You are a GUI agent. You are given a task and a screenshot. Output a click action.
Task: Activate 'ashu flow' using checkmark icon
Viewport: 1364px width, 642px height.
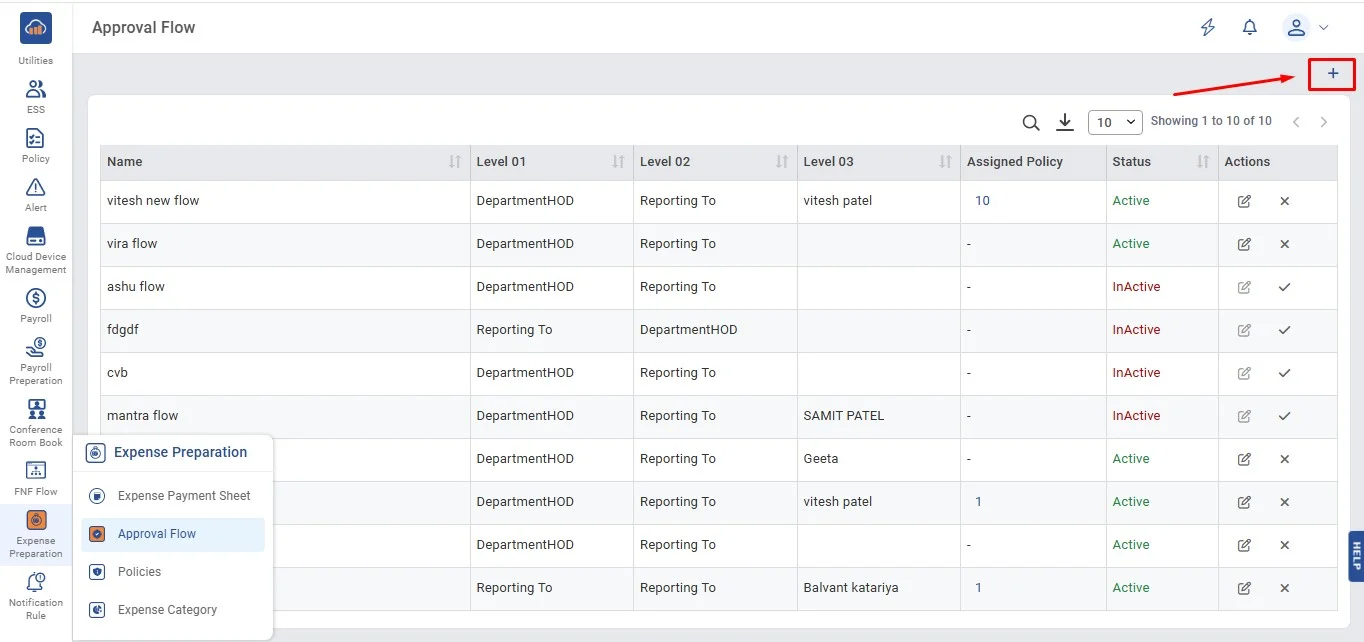click(x=1284, y=287)
